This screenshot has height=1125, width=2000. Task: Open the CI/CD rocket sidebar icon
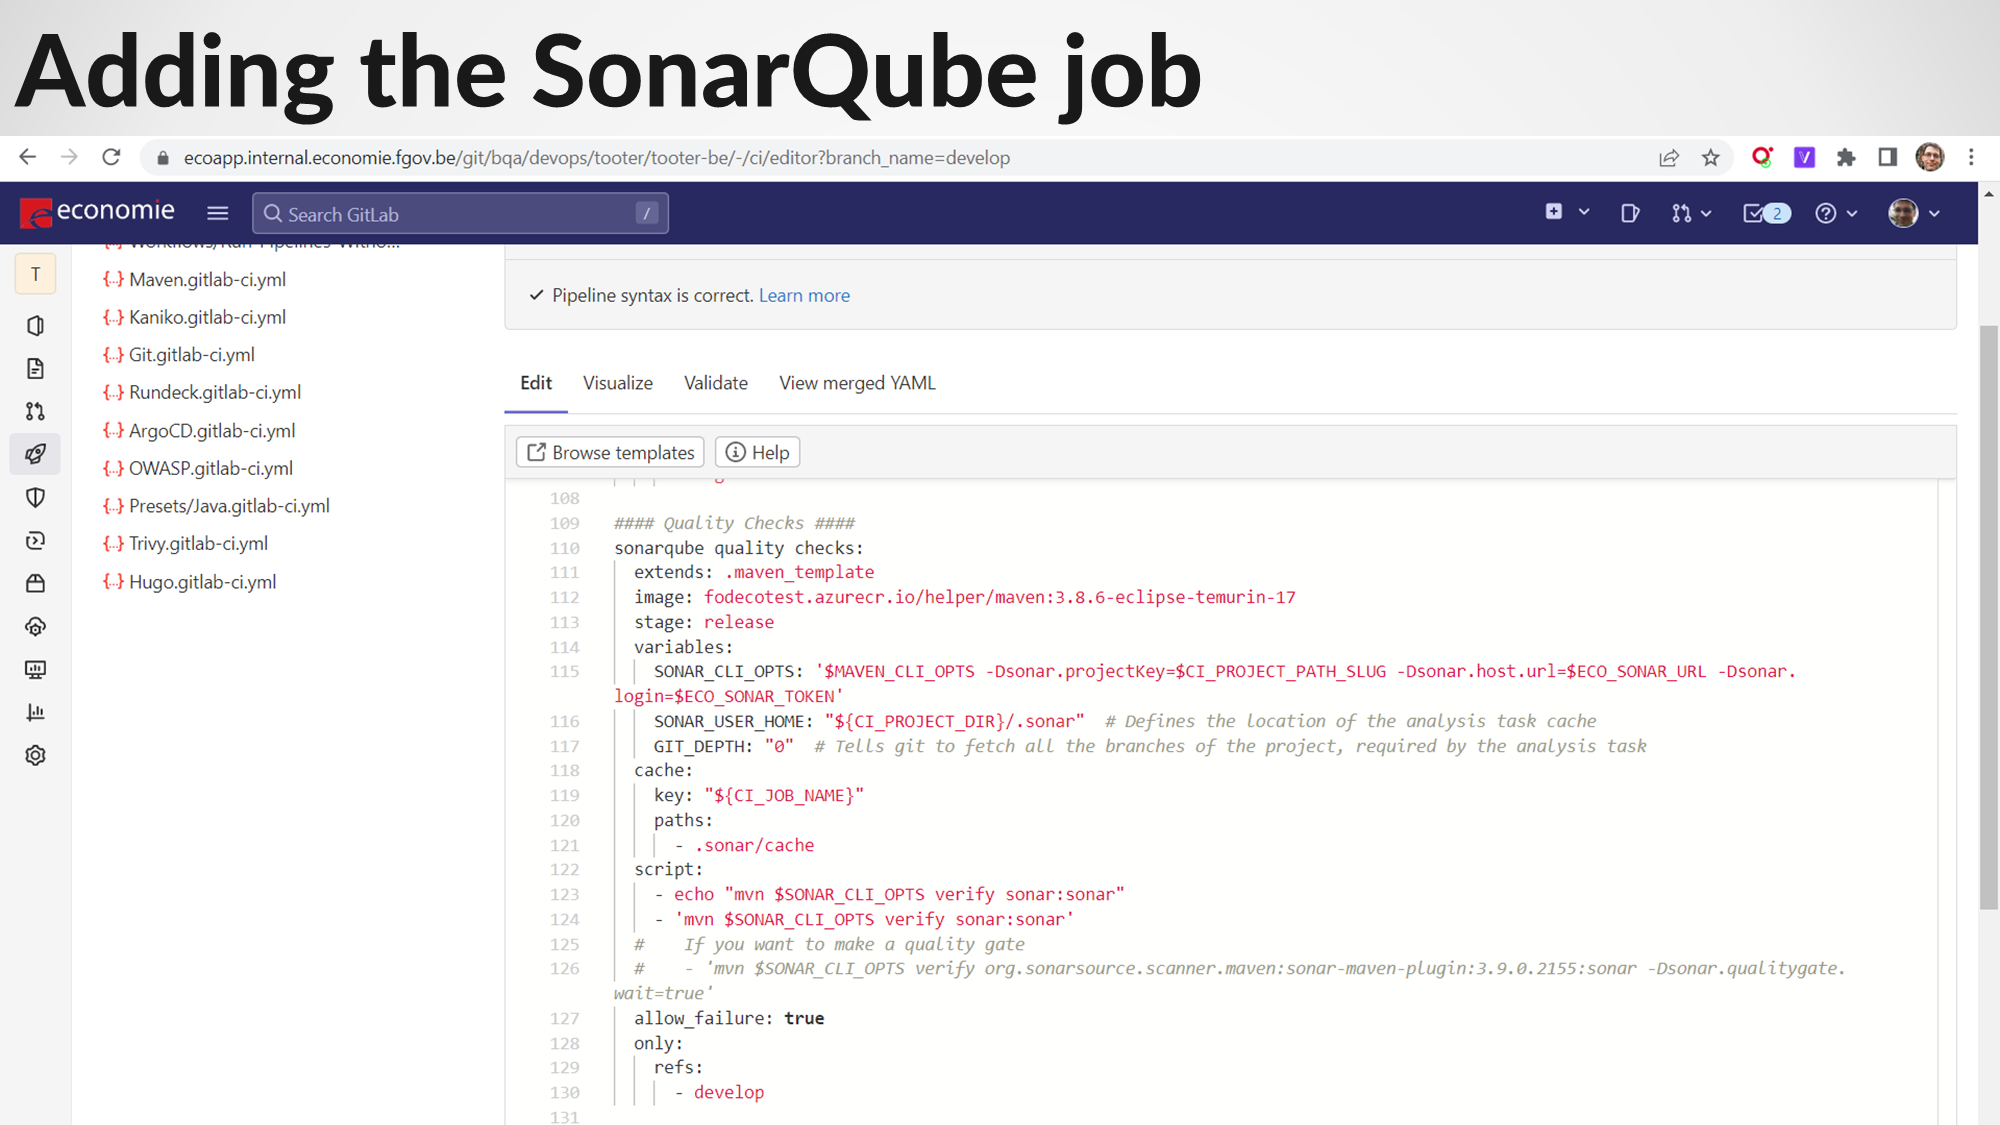click(36, 454)
